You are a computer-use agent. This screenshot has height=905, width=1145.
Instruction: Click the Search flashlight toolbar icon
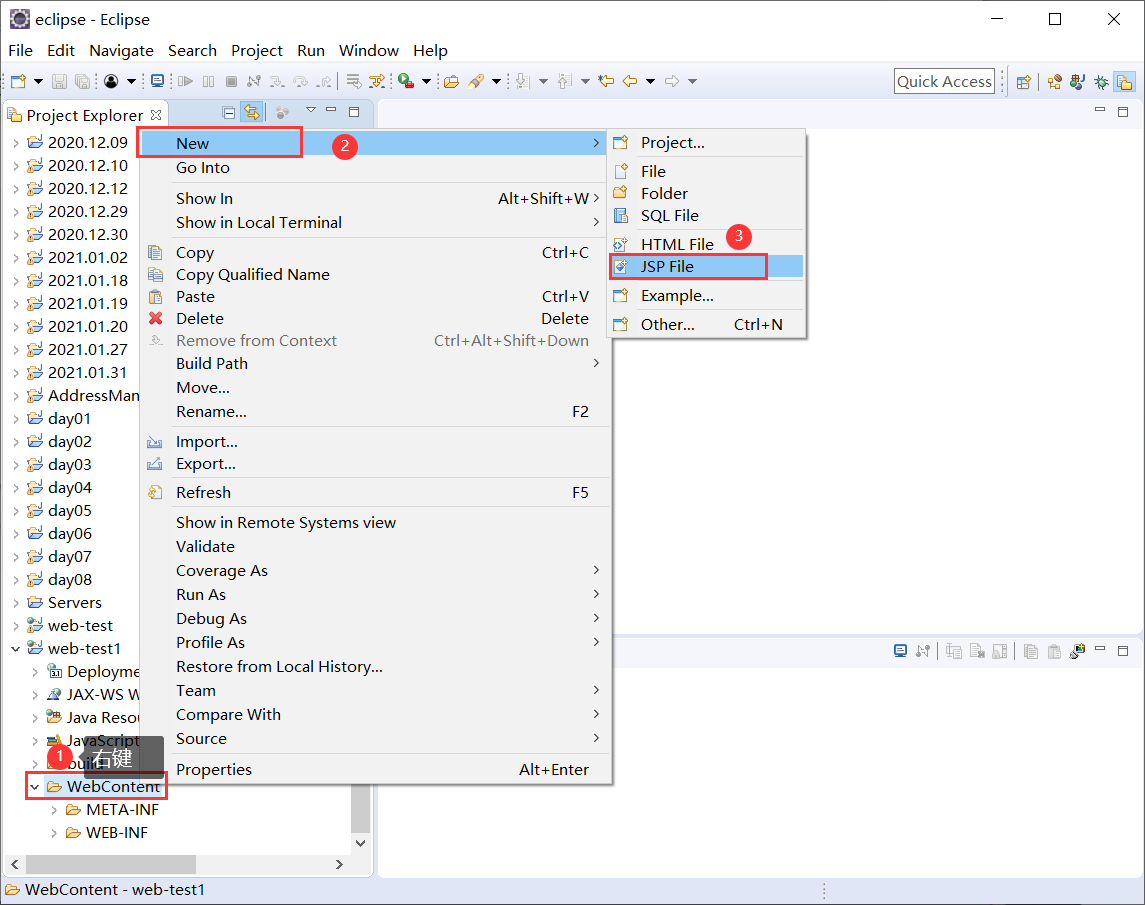(x=476, y=81)
